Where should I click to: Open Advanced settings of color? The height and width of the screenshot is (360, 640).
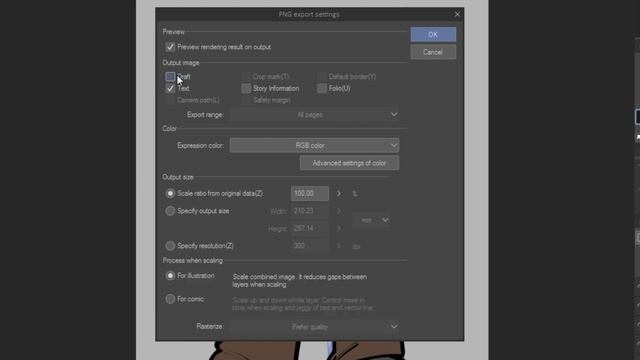(x=349, y=163)
